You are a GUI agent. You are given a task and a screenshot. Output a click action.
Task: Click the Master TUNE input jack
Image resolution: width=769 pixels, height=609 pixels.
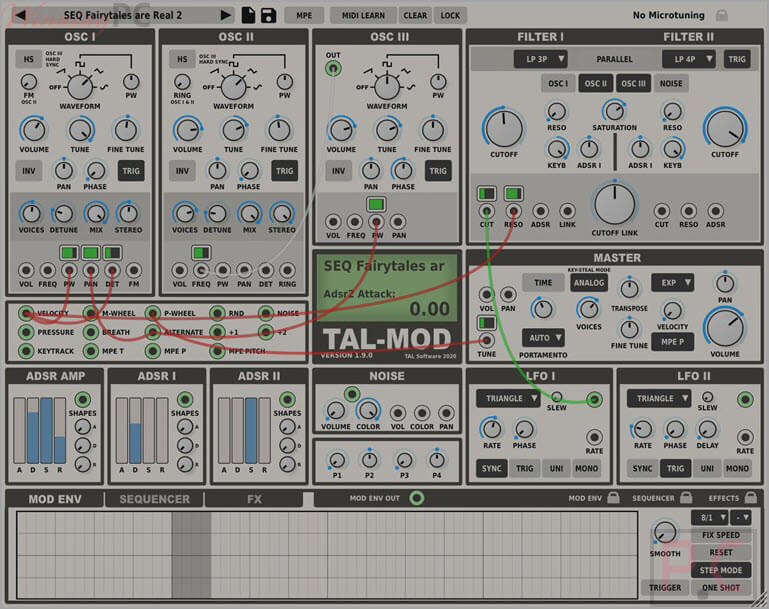click(486, 340)
